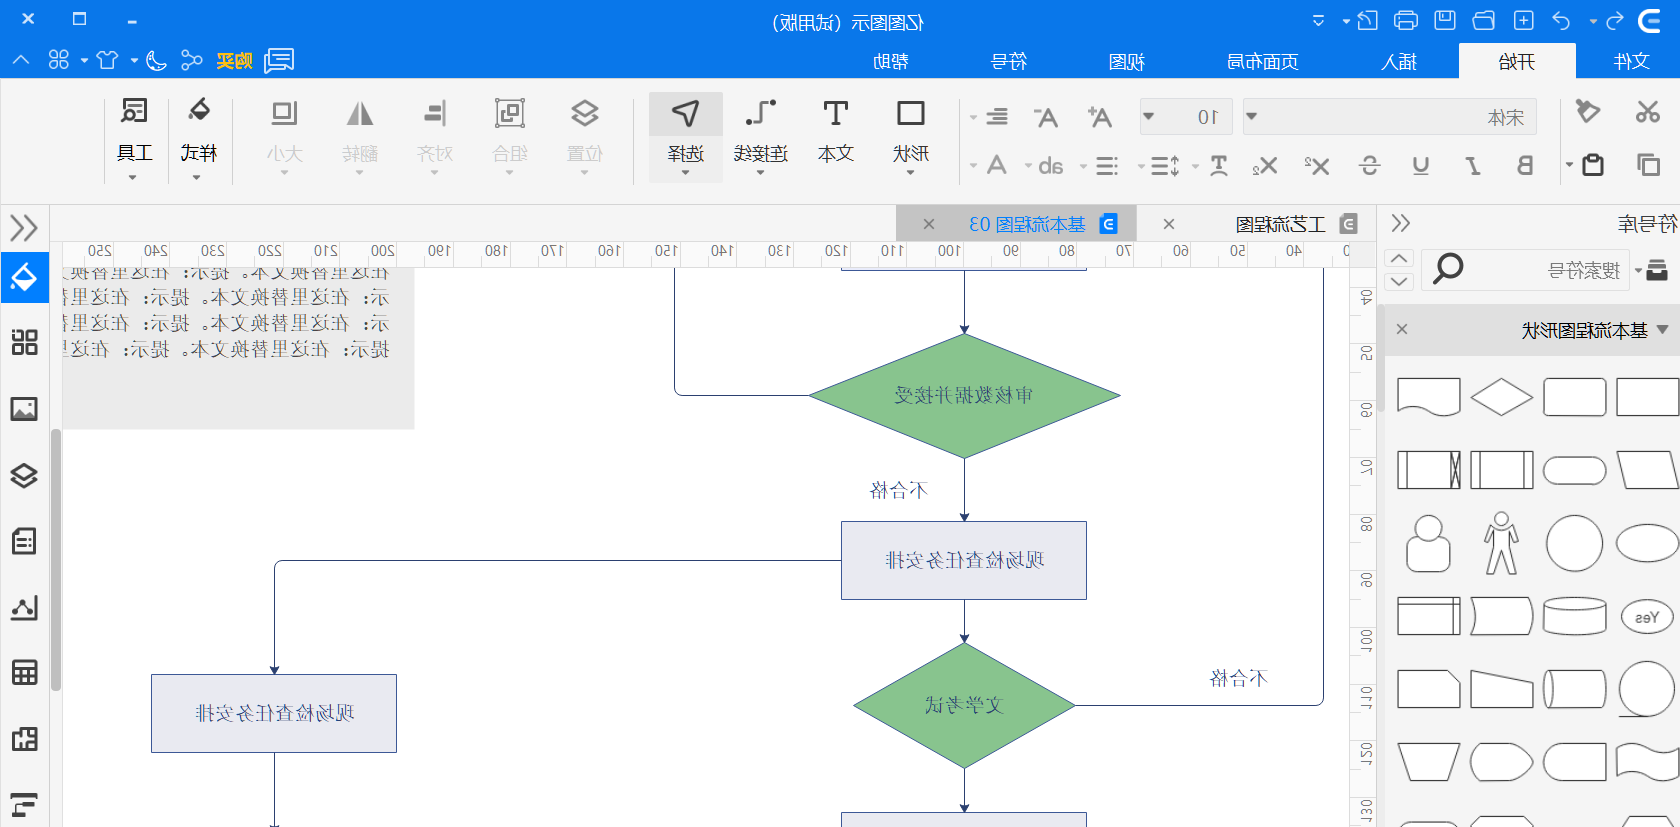
Task: Increase font size with A+ icon
Action: point(1099,117)
